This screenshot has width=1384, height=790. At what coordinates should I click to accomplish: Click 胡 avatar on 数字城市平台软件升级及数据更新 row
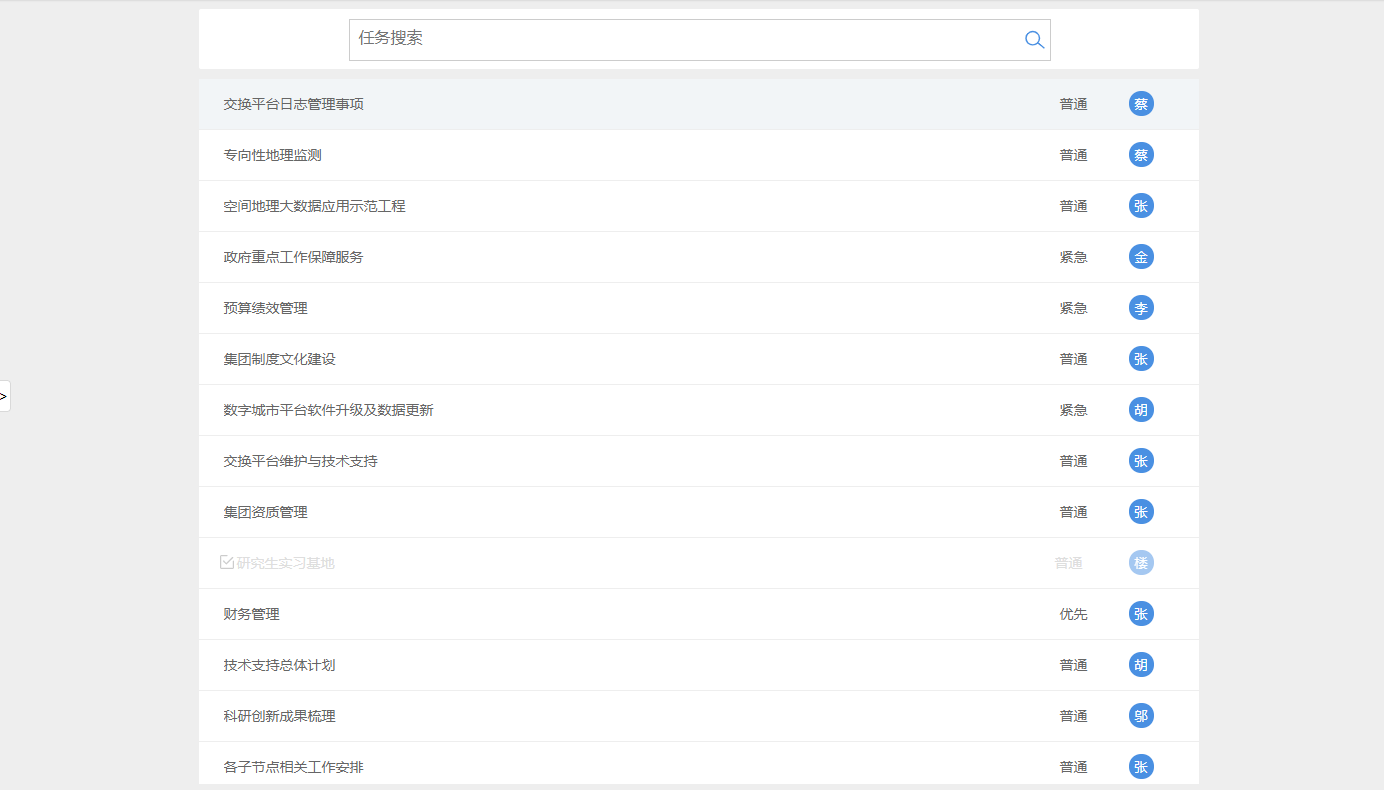pyautogui.click(x=1141, y=410)
